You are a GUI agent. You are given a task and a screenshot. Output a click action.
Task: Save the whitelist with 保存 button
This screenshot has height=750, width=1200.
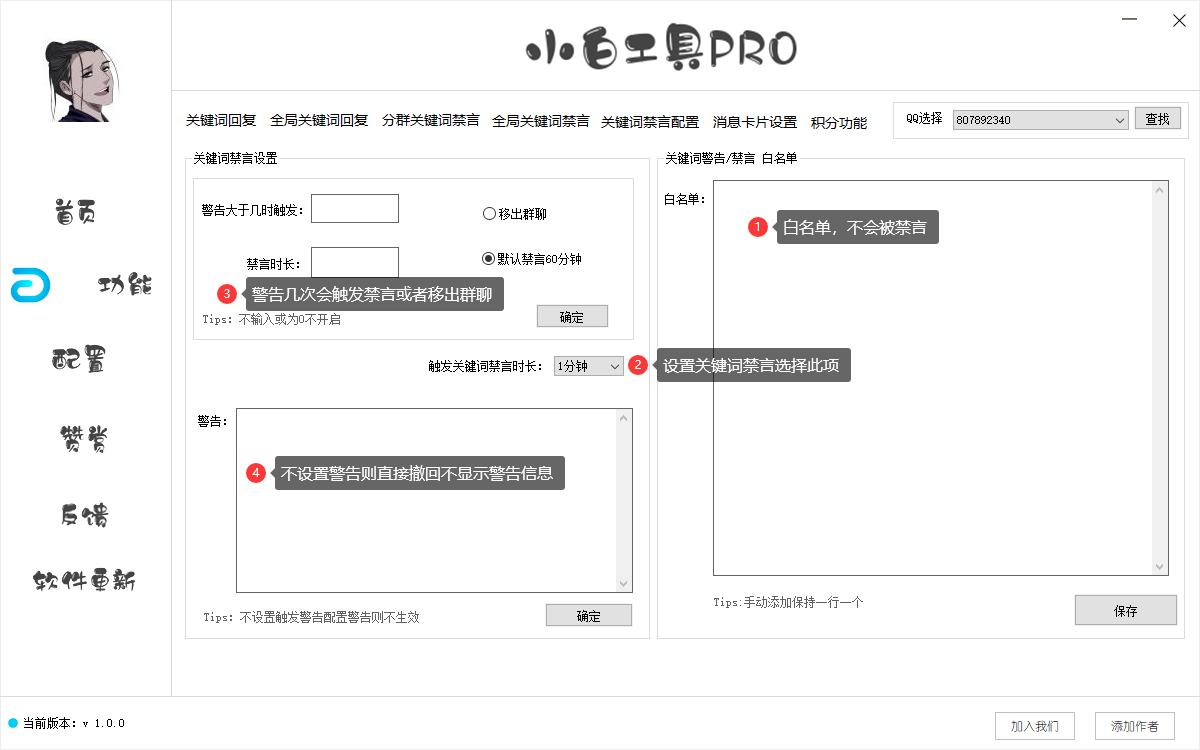point(1126,610)
